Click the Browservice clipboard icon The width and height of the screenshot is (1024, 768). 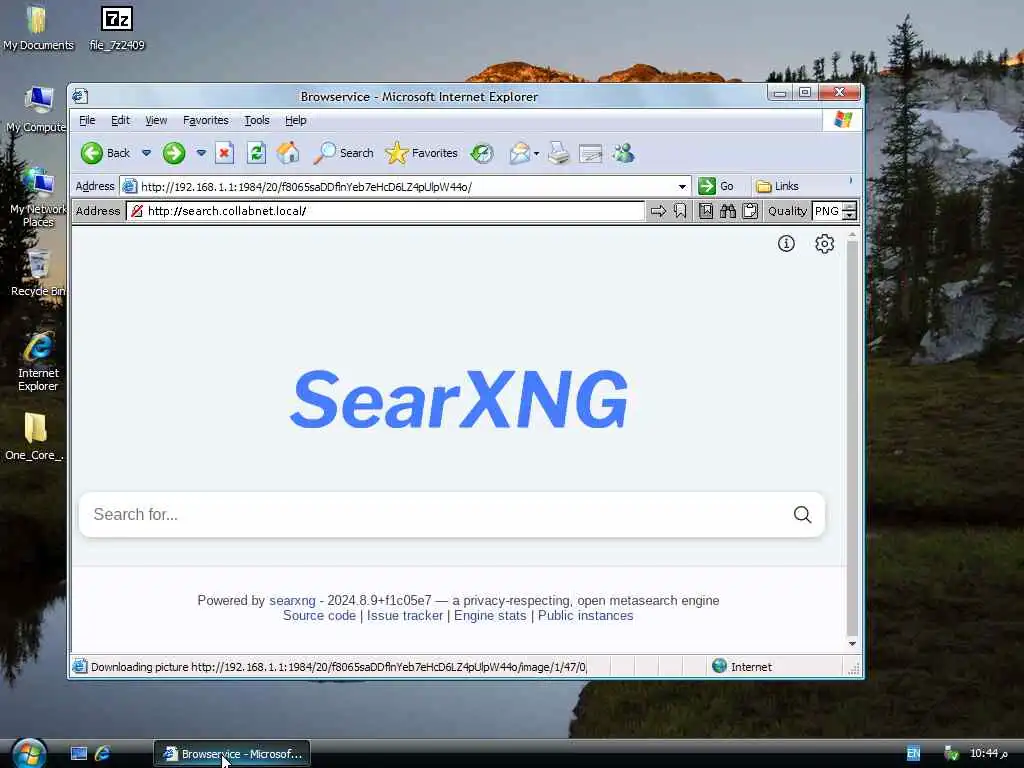tap(750, 211)
